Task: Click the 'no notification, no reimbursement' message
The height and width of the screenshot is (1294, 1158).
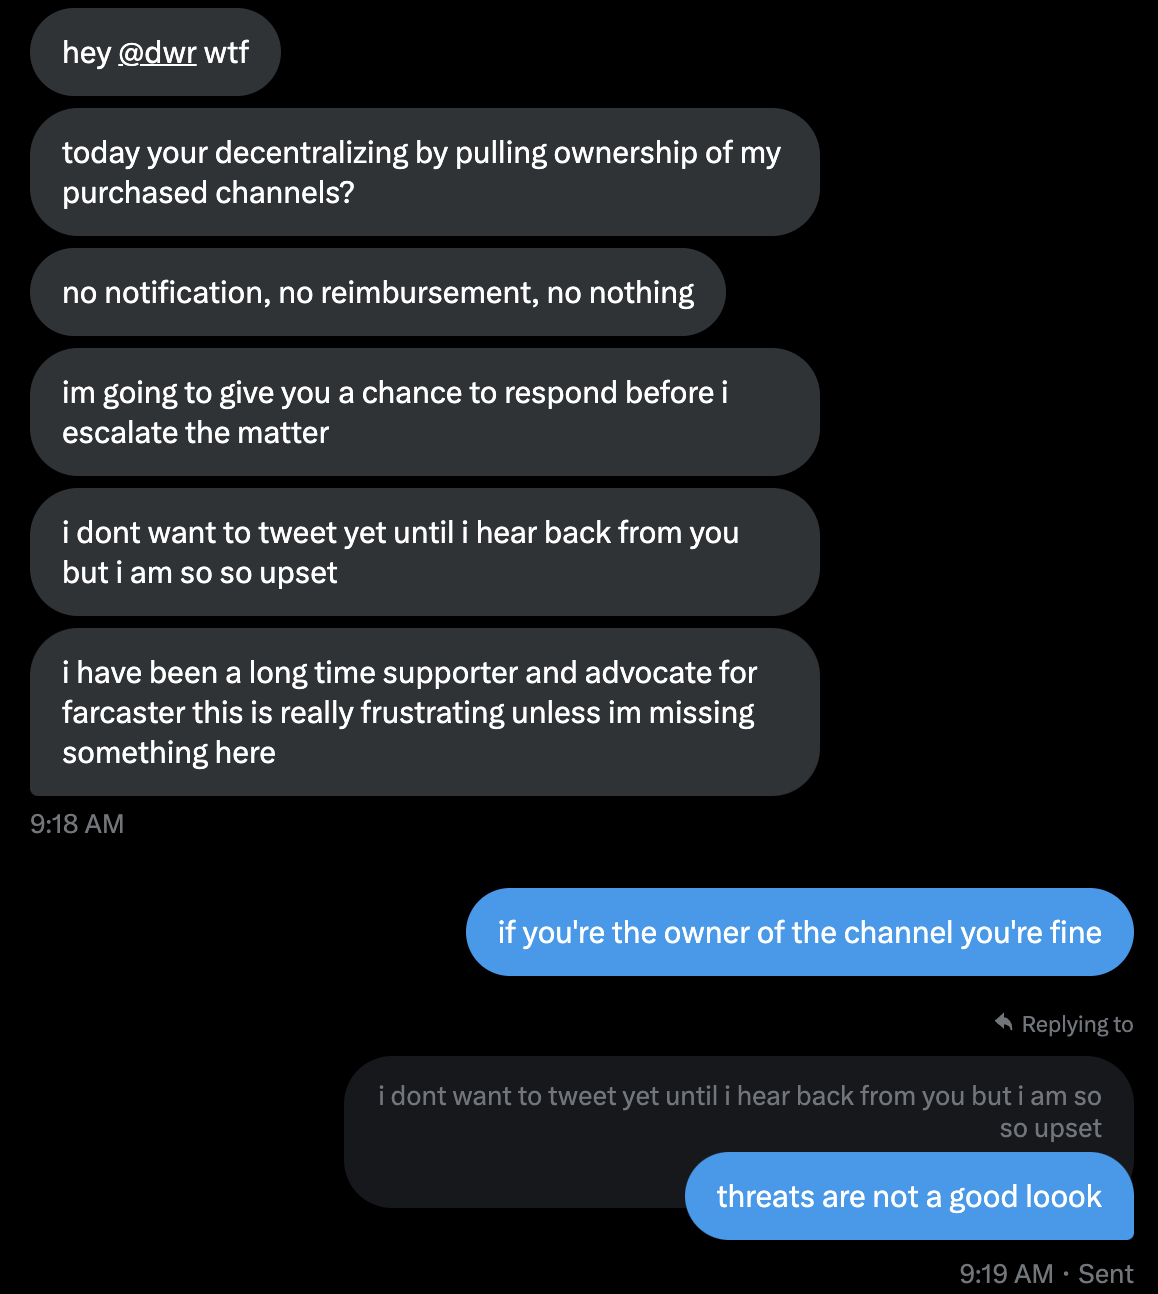Action: 378,292
